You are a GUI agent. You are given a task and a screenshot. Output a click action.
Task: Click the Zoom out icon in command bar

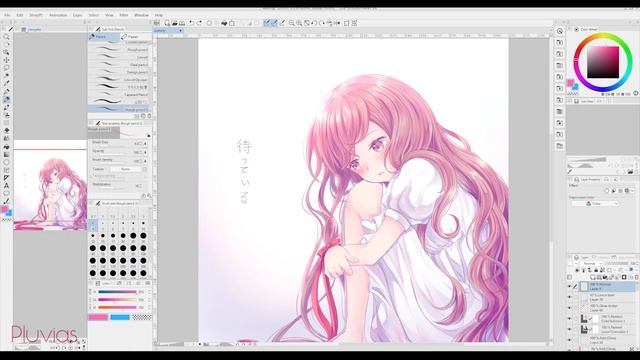291,23
